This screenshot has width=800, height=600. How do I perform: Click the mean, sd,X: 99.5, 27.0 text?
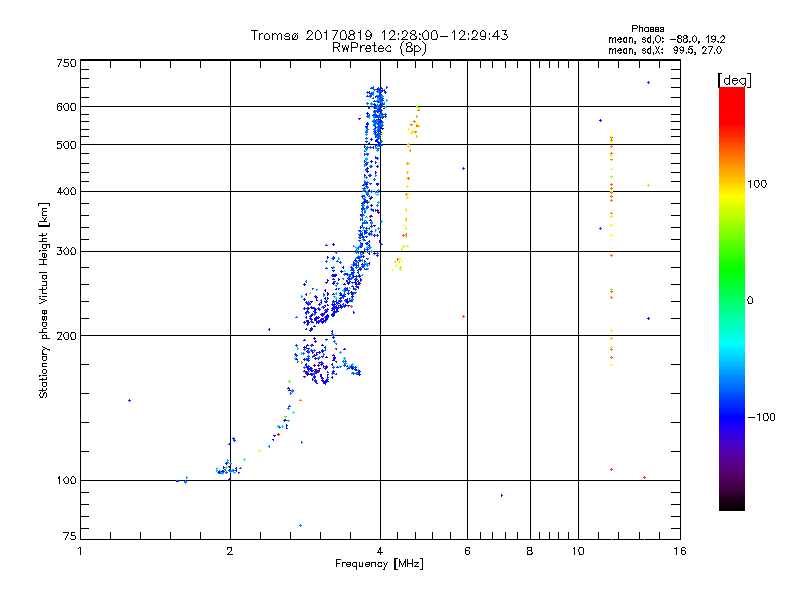point(665,50)
